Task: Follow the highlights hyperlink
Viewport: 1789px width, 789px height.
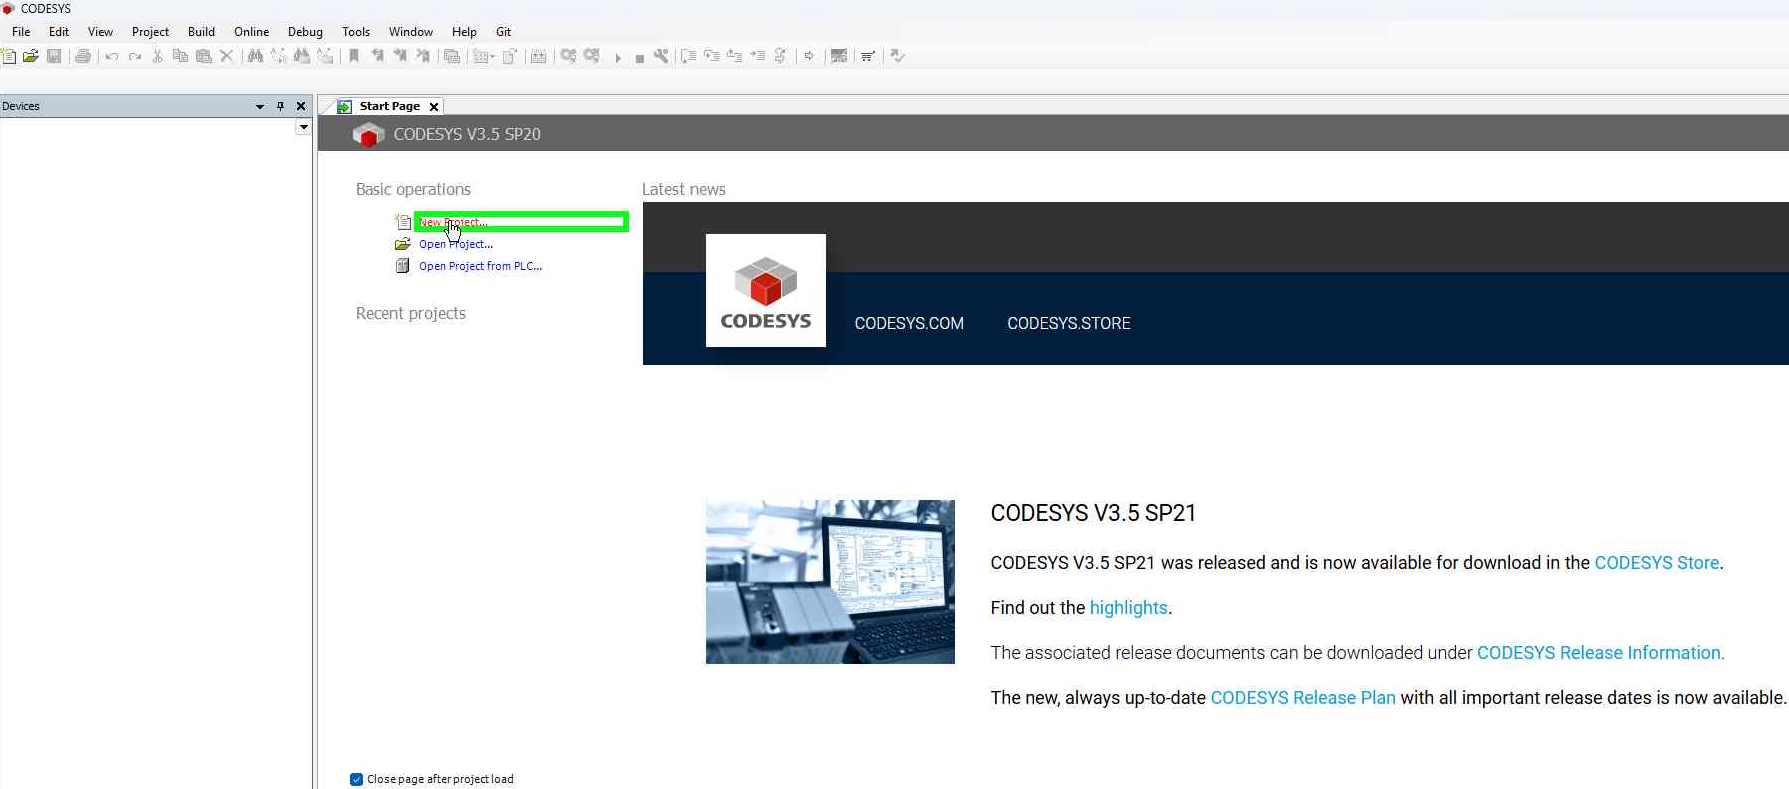Action: tap(1128, 608)
